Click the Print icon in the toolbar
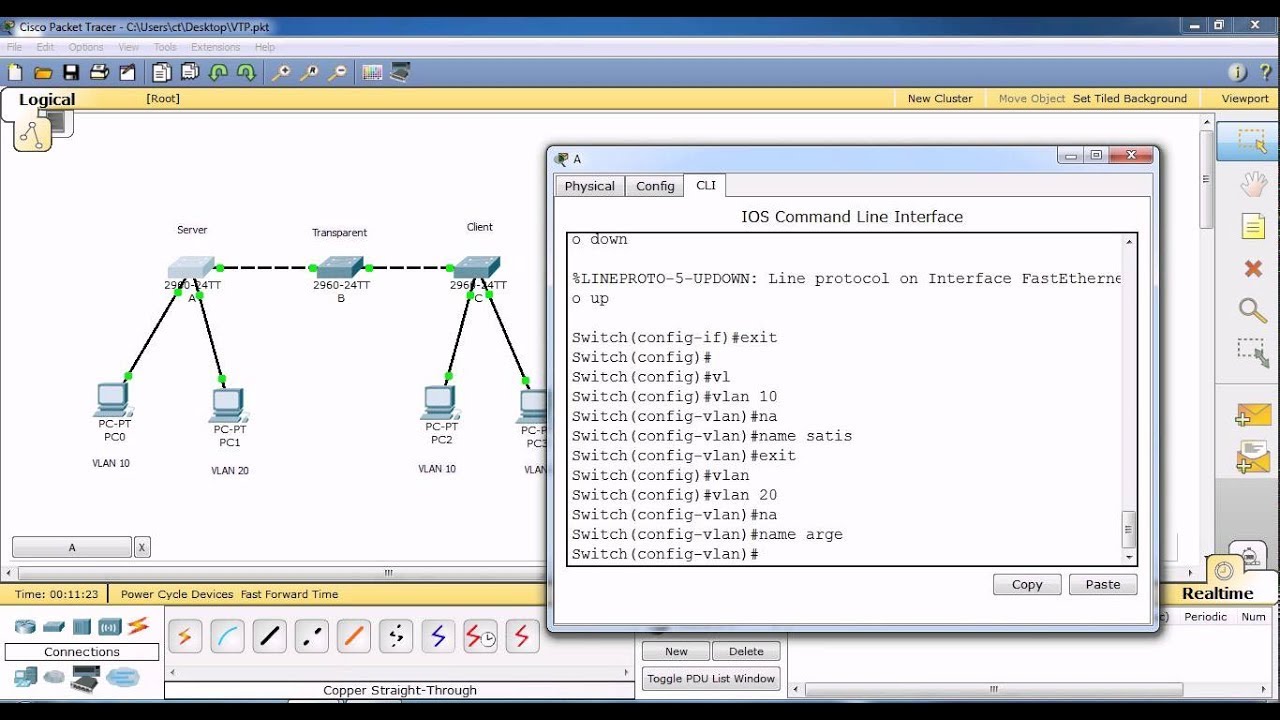Screen dimensions: 1280x720 coord(99,72)
